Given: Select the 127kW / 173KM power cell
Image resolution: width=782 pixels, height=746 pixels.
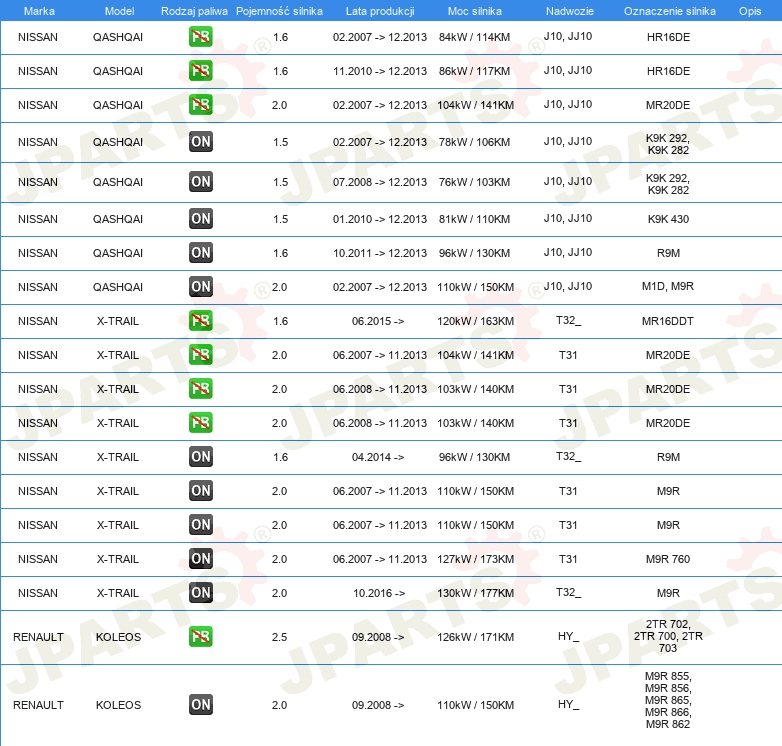Looking at the screenshot, I should [475, 559].
